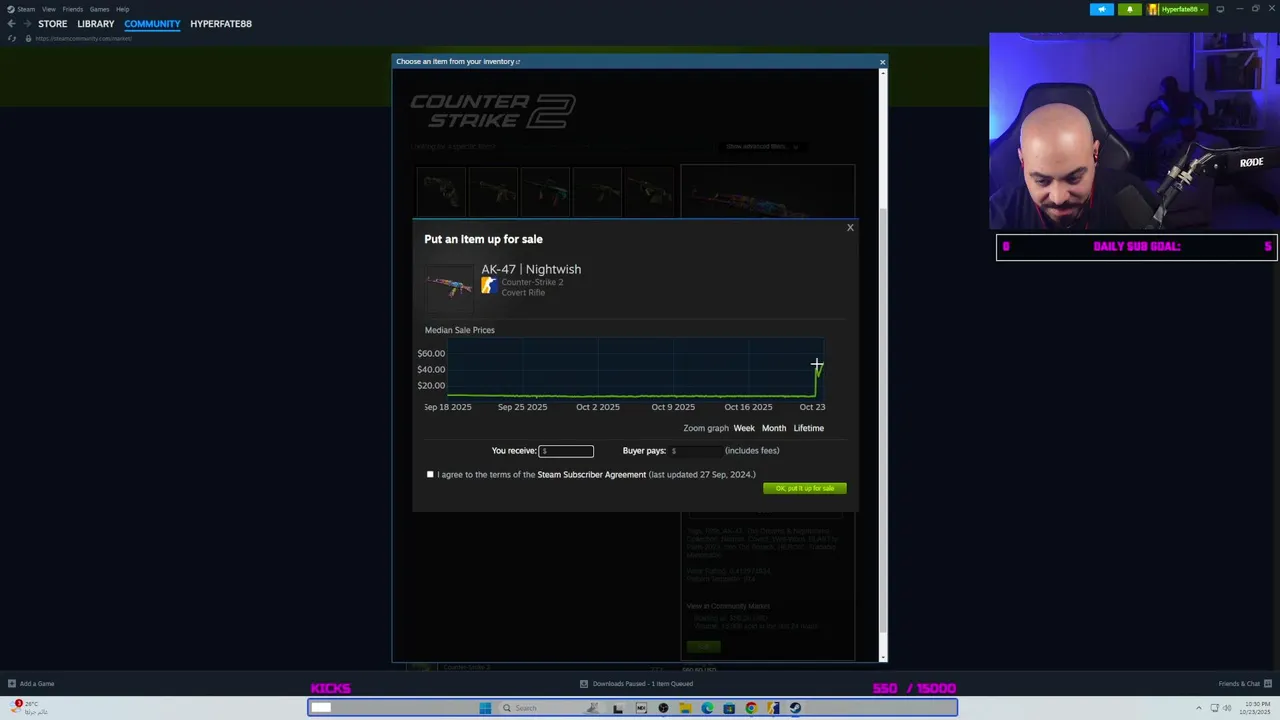Click the Buyer pays price field
1280x720 pixels.
(x=695, y=451)
